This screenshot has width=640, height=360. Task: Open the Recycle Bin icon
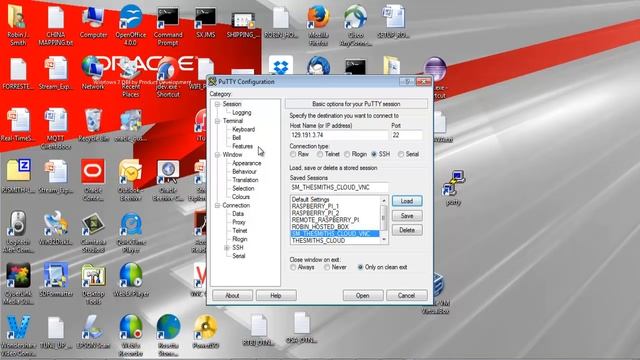(x=93, y=125)
